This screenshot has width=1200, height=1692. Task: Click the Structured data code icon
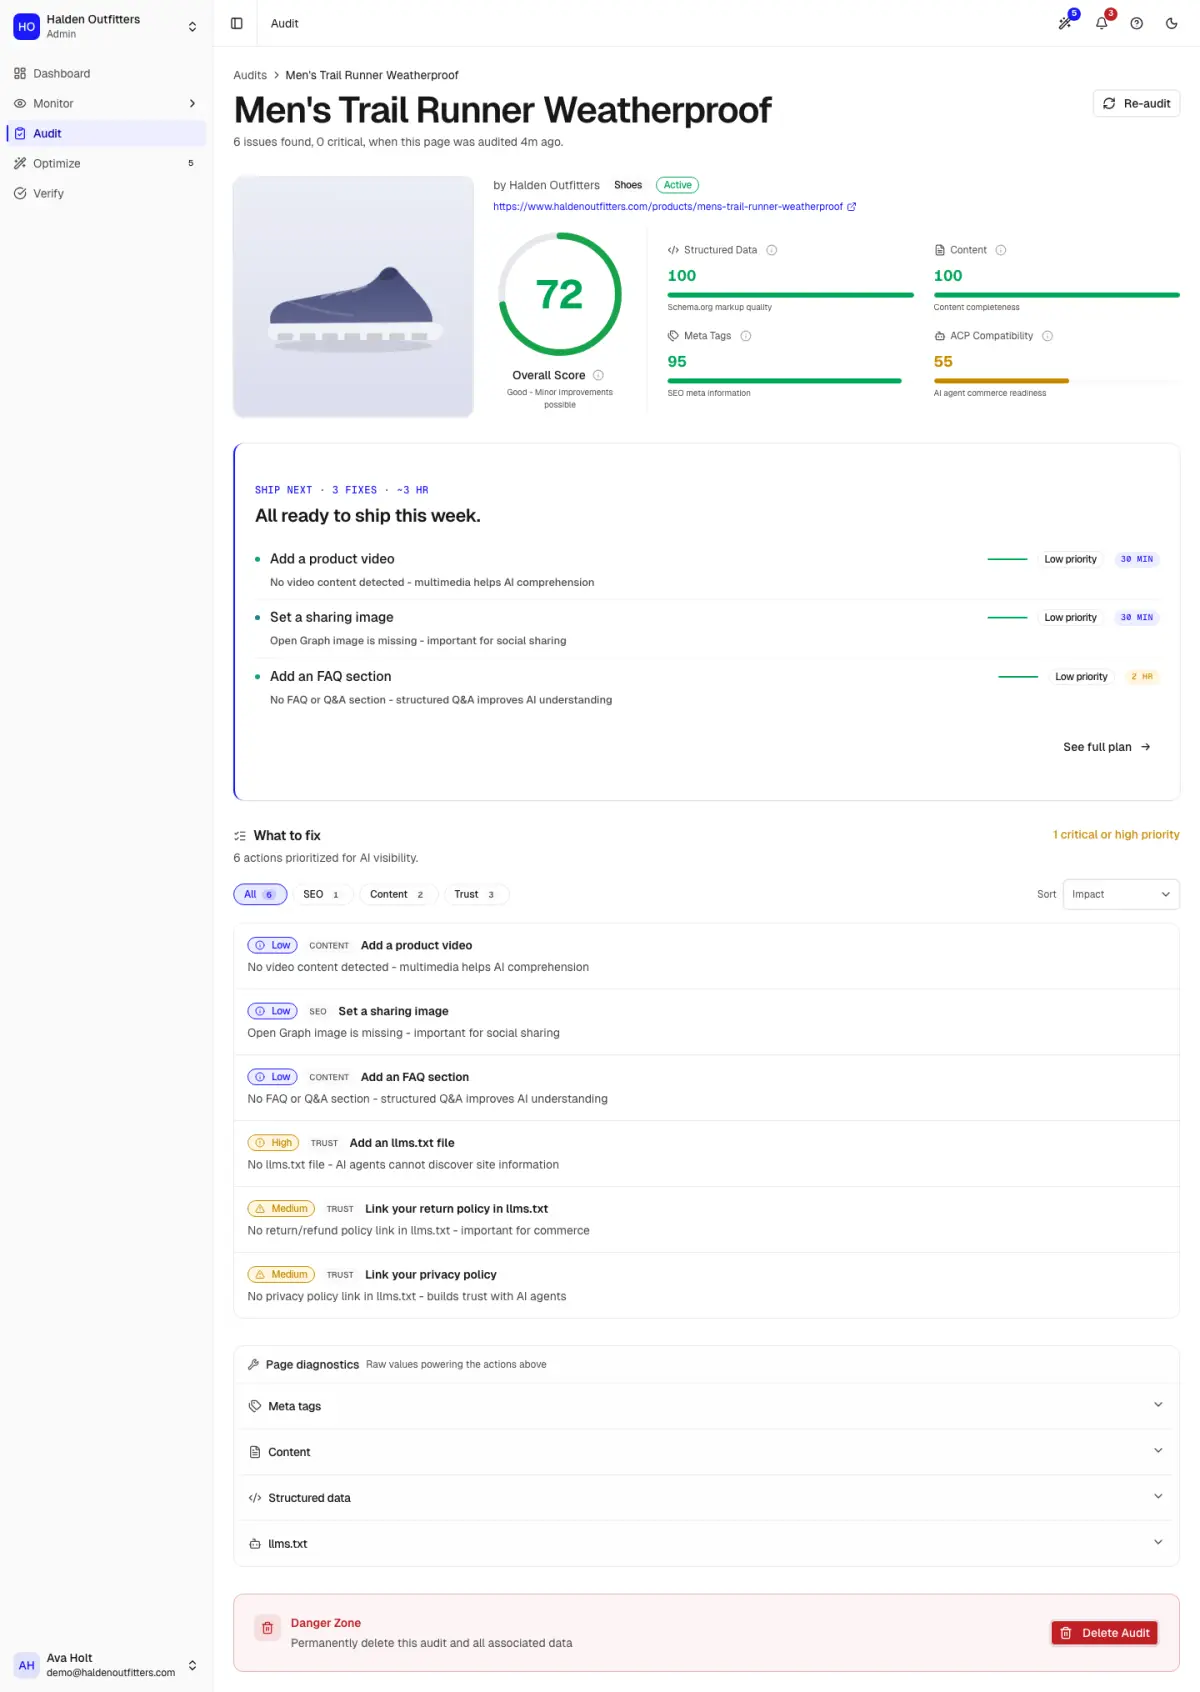click(255, 1498)
